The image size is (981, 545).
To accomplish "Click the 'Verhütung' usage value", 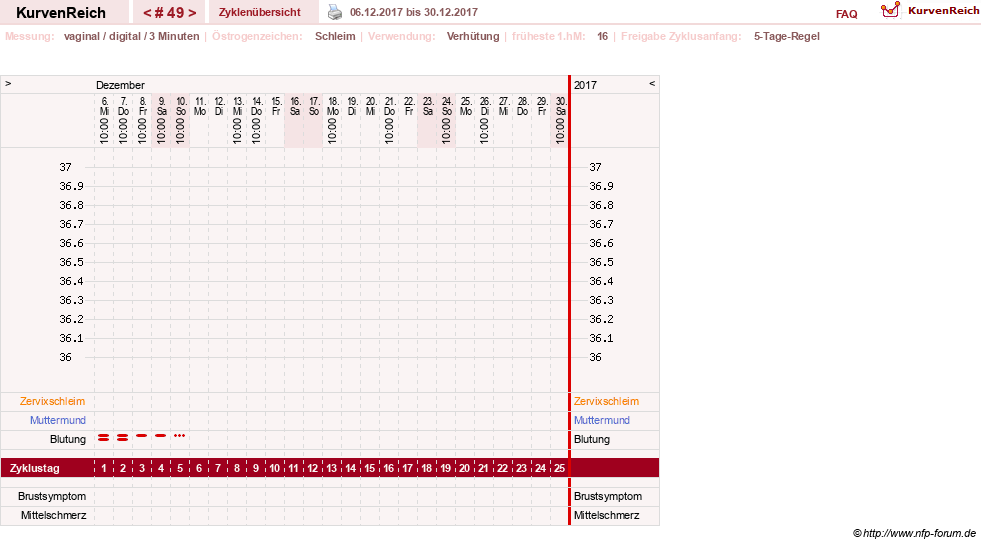I will pyautogui.click(x=473, y=36).
